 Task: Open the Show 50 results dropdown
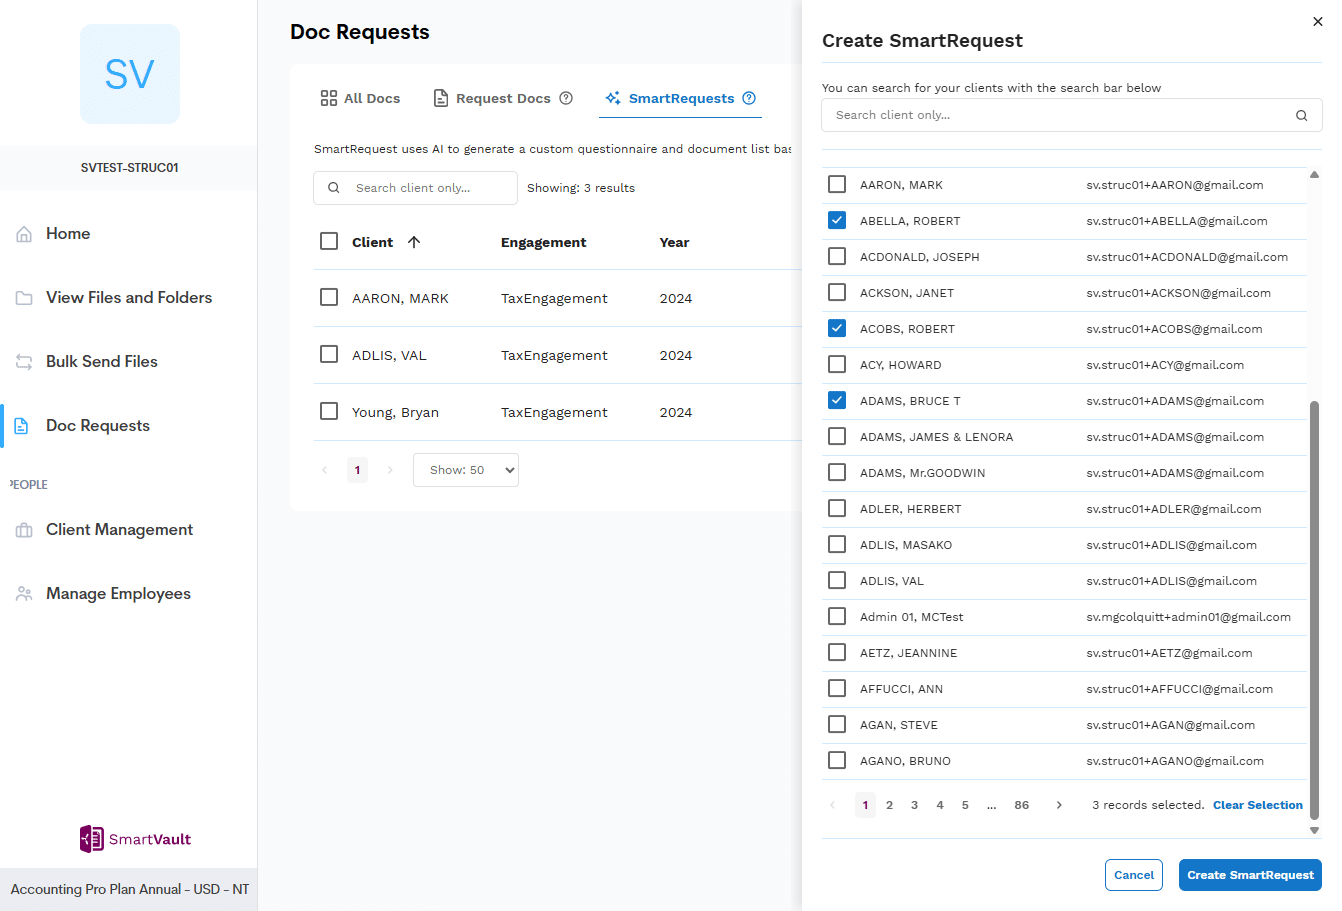click(465, 469)
